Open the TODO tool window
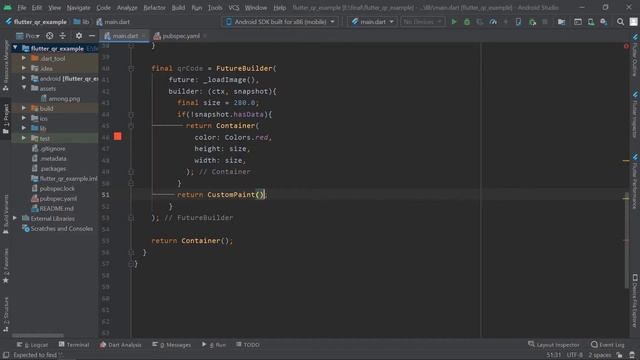 pyautogui.click(x=248, y=345)
